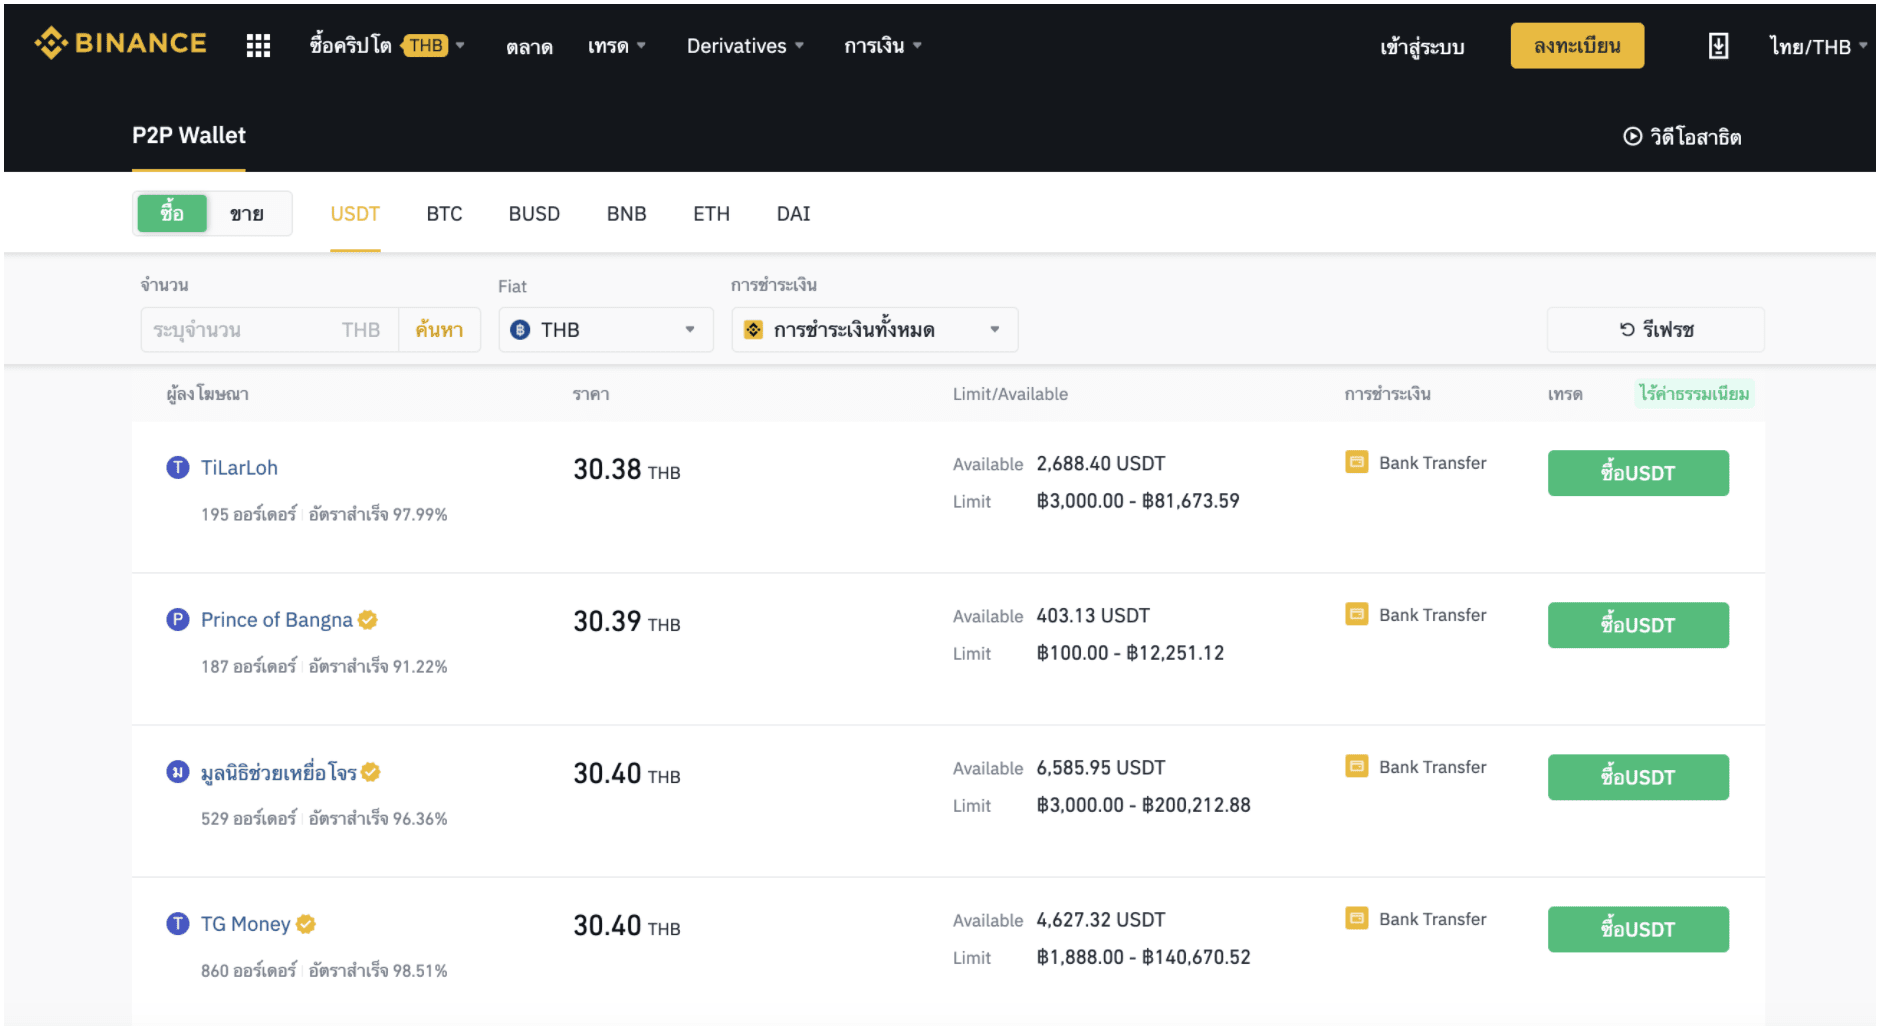
Task: Click limit ฿3,000.00 - ฿81,673.59
Action: 1137,501
